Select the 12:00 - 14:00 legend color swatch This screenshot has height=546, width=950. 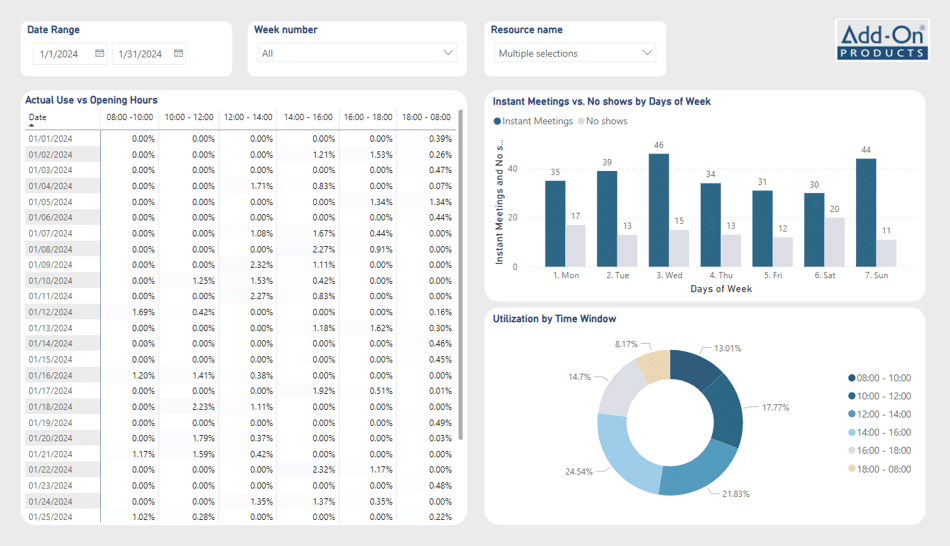pyautogui.click(x=852, y=414)
